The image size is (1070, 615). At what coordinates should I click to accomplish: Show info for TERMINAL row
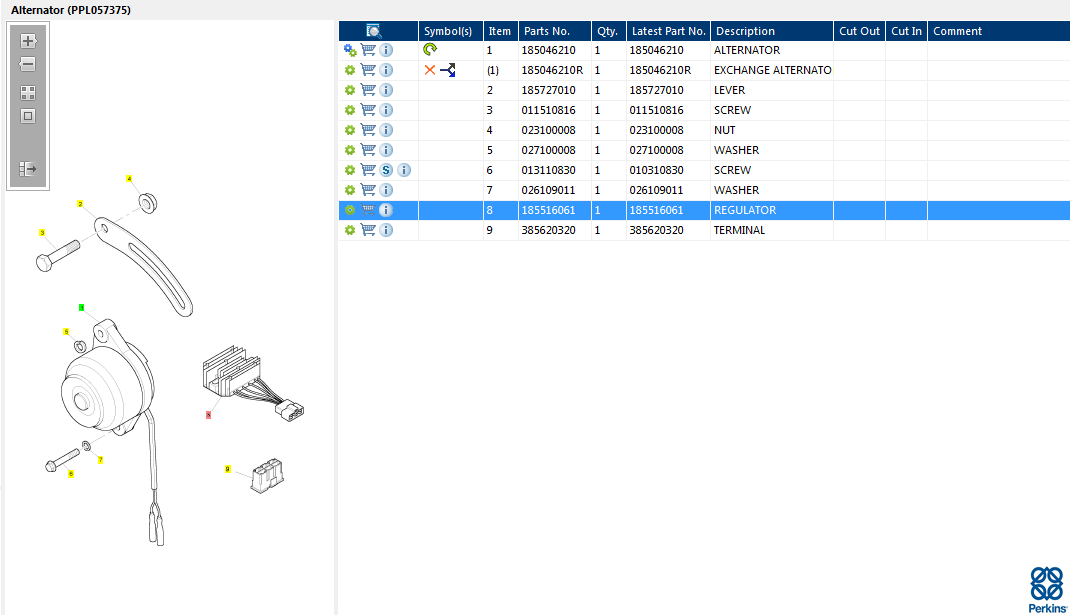coord(386,230)
